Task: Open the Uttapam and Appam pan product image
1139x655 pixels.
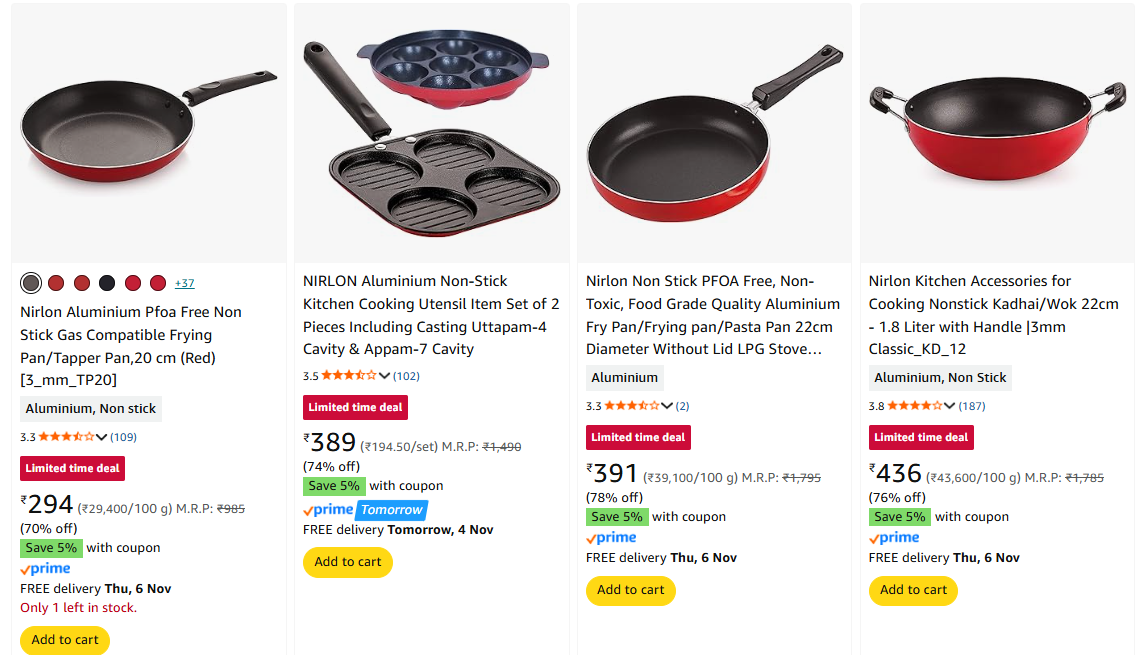Action: (x=431, y=135)
